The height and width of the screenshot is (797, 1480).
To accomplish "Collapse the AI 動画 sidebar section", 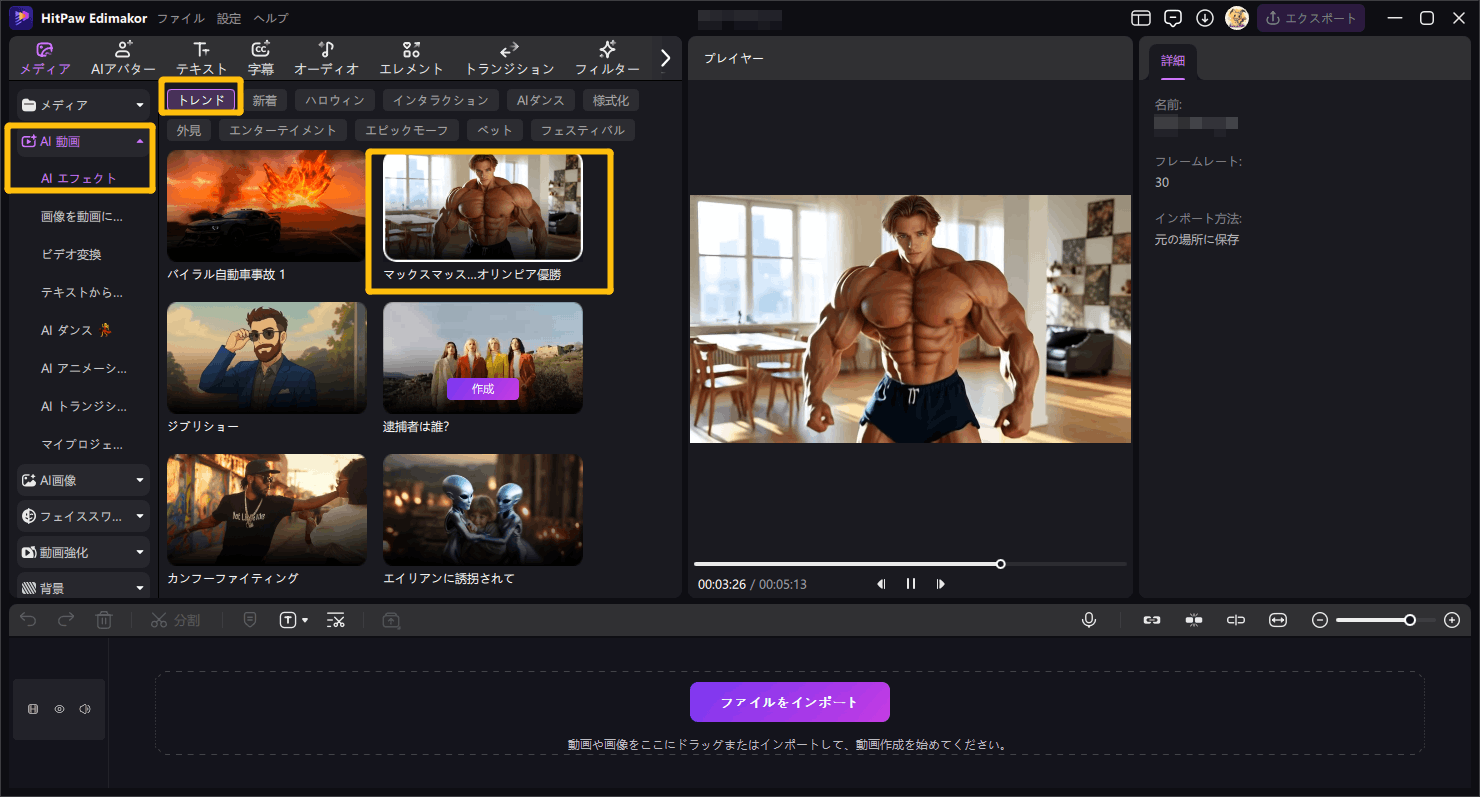I will coord(139,142).
